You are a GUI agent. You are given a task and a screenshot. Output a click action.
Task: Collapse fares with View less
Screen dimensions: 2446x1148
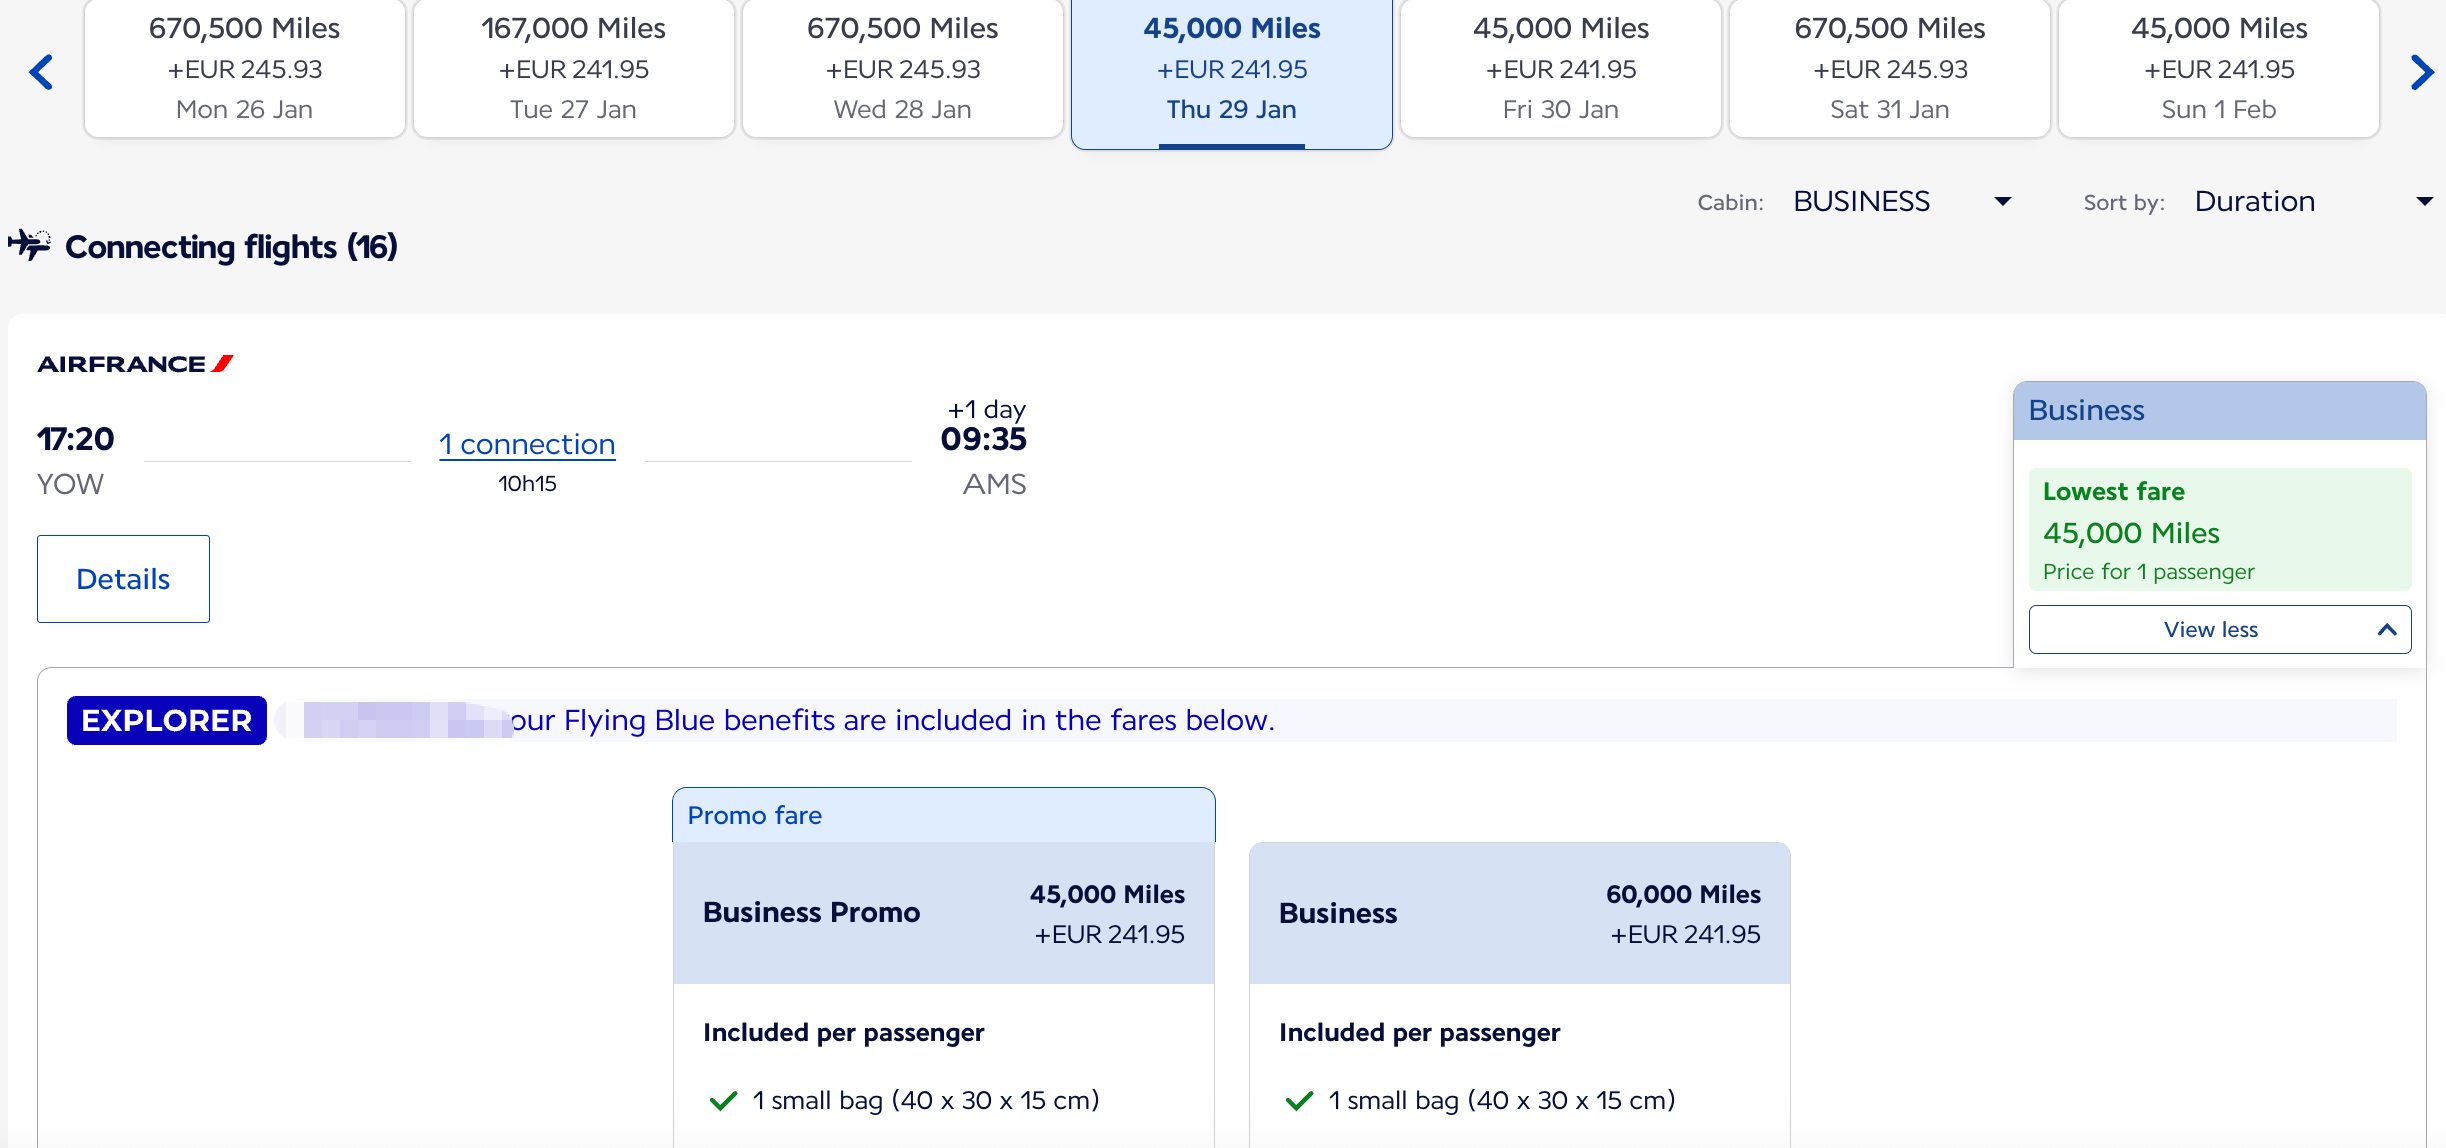pos(2210,630)
